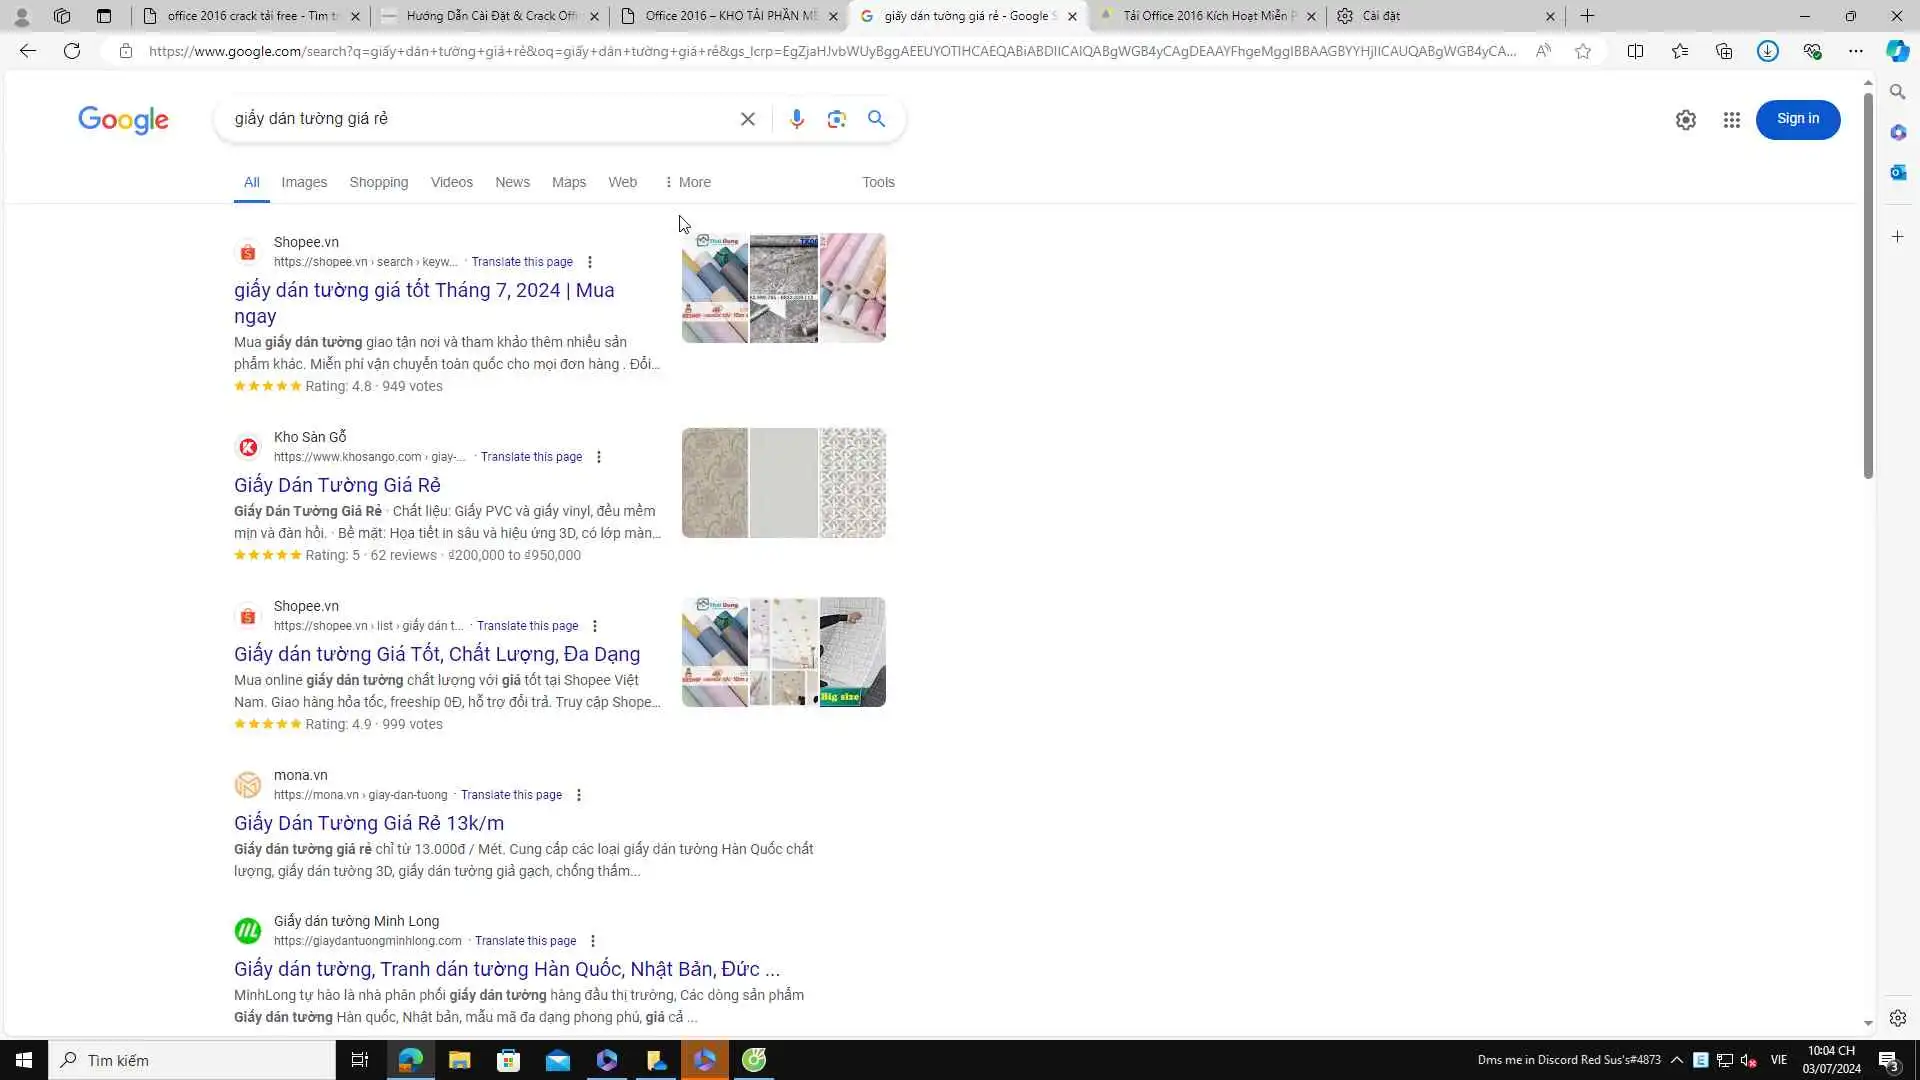Screen dimensions: 1920x1080
Task: Click the Windows taskbar search box
Action: [192, 1060]
